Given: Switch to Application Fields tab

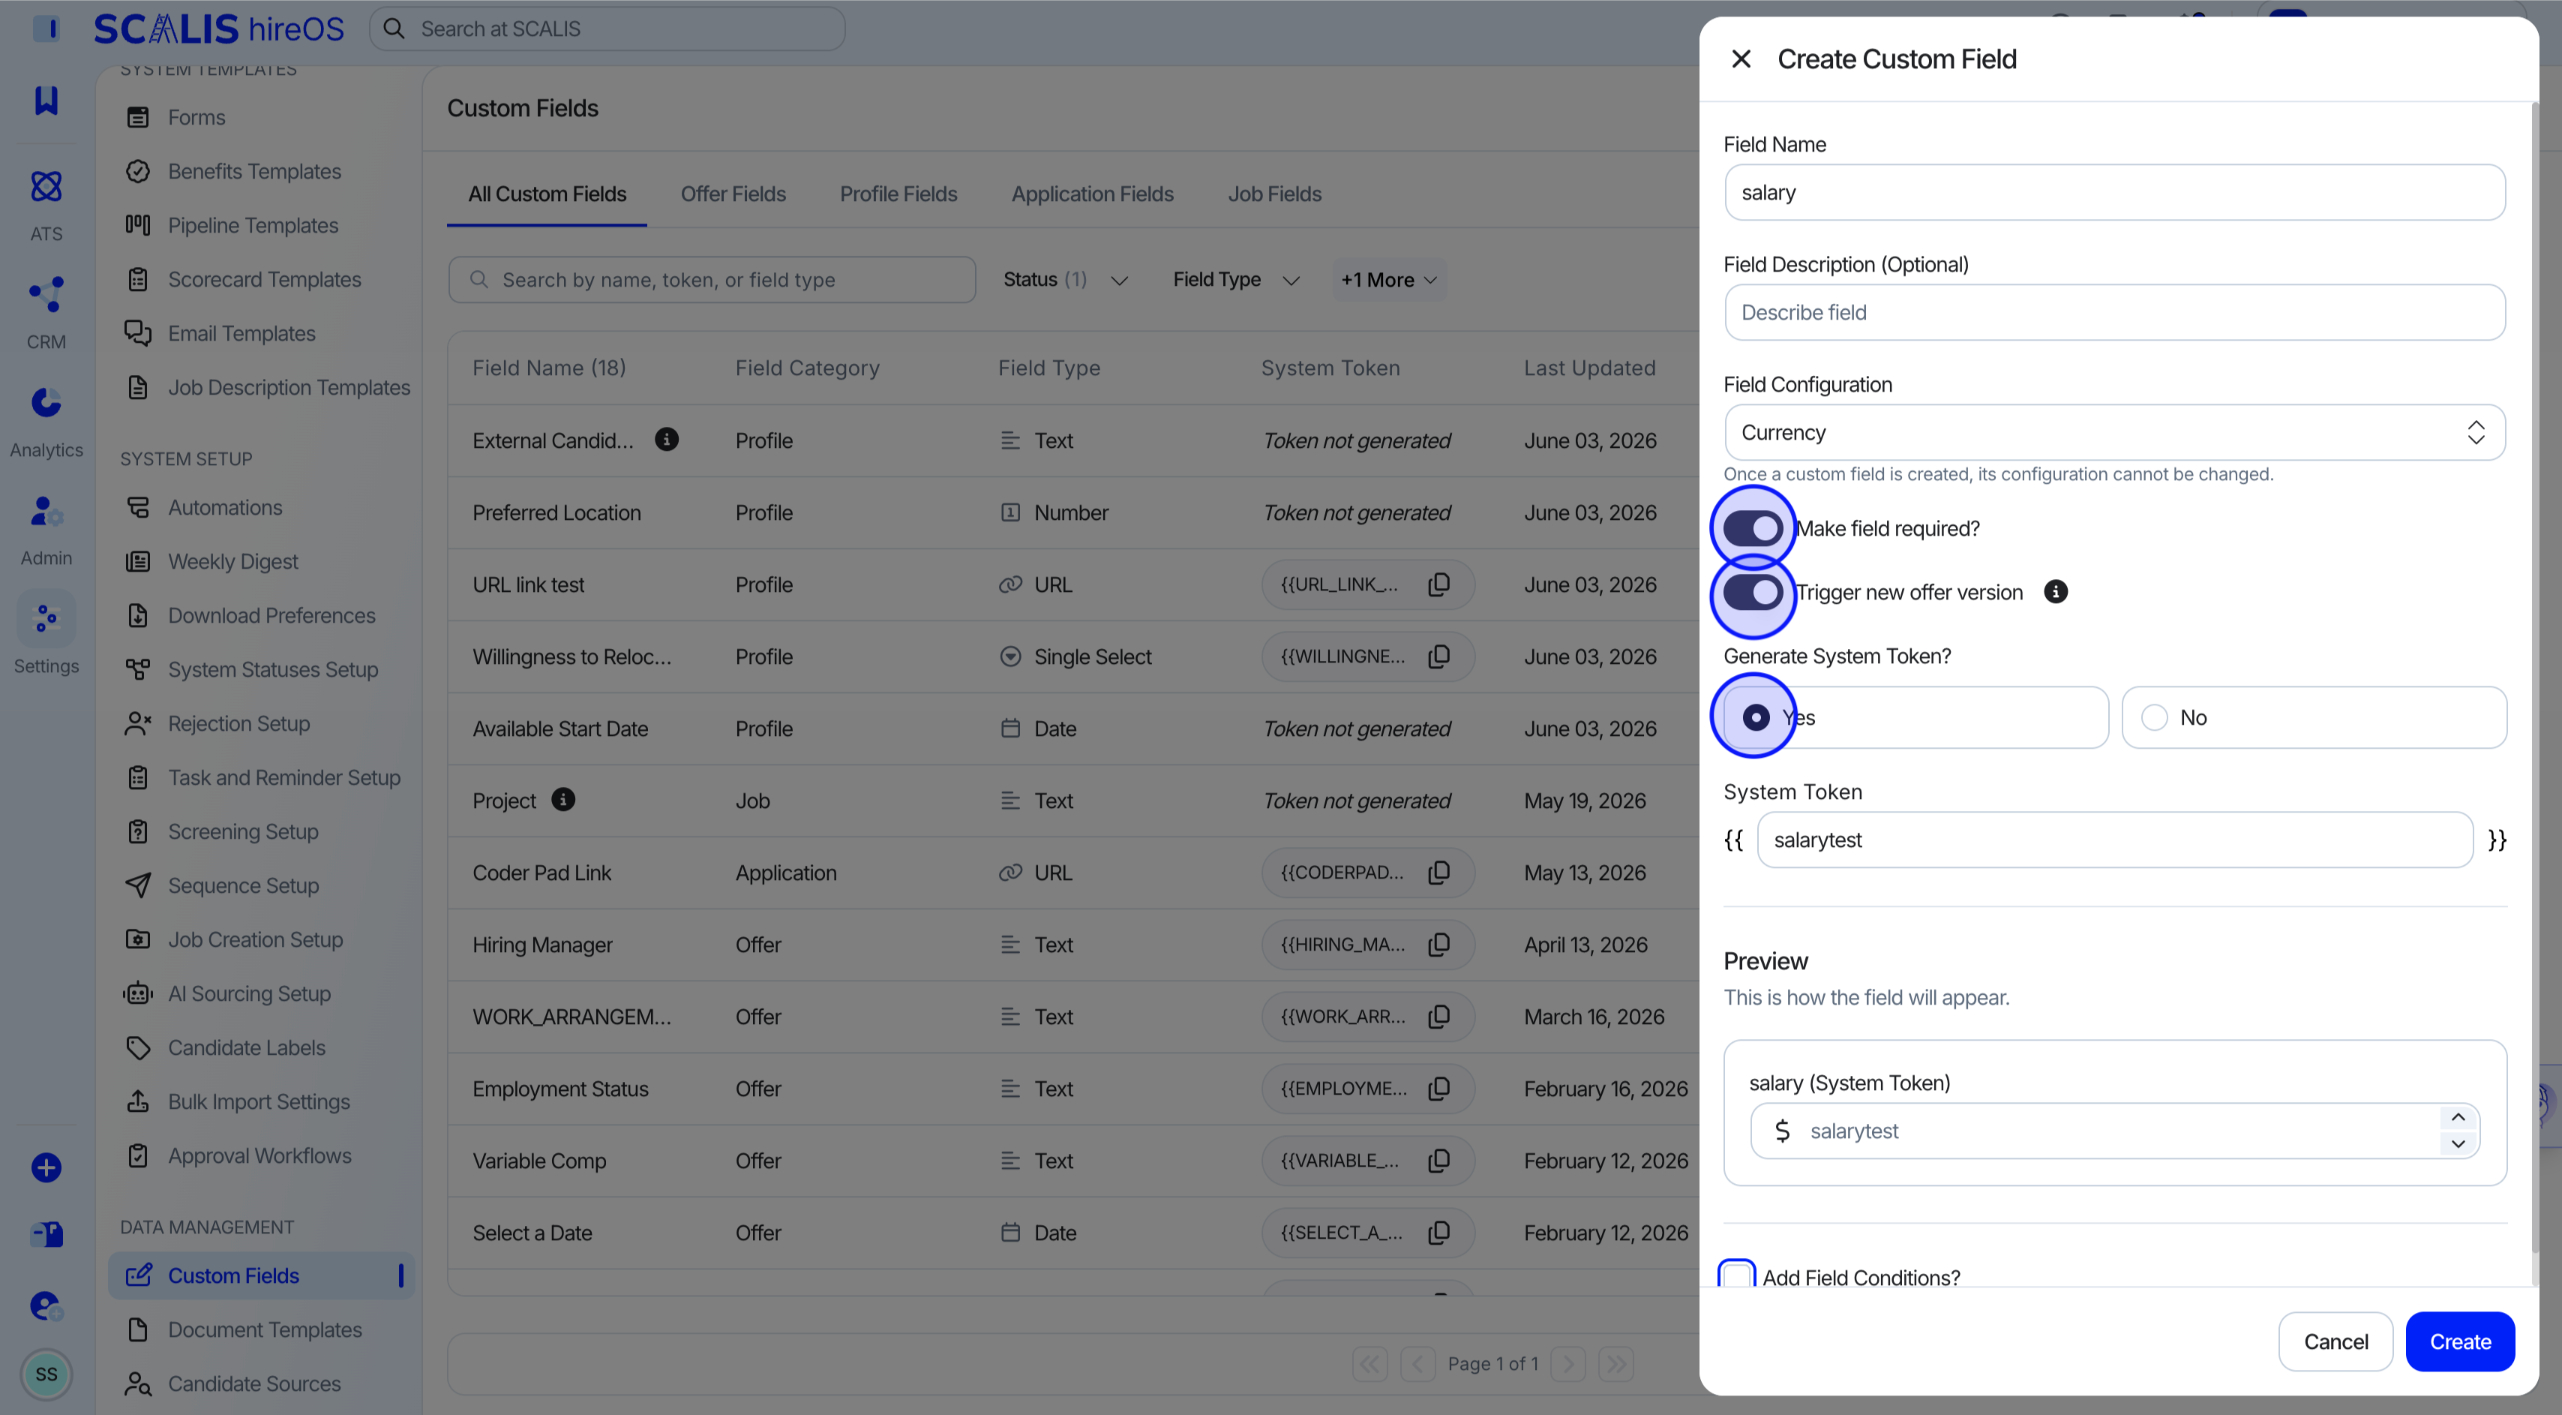Looking at the screenshot, I should (x=1092, y=194).
